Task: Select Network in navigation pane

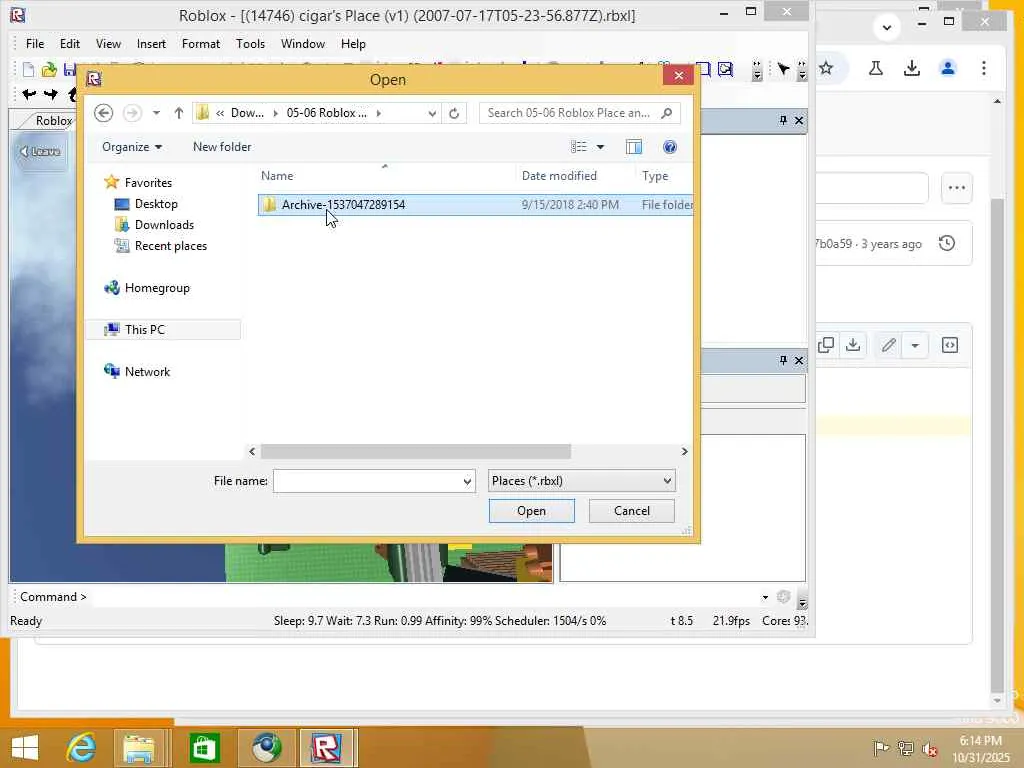Action: (147, 372)
